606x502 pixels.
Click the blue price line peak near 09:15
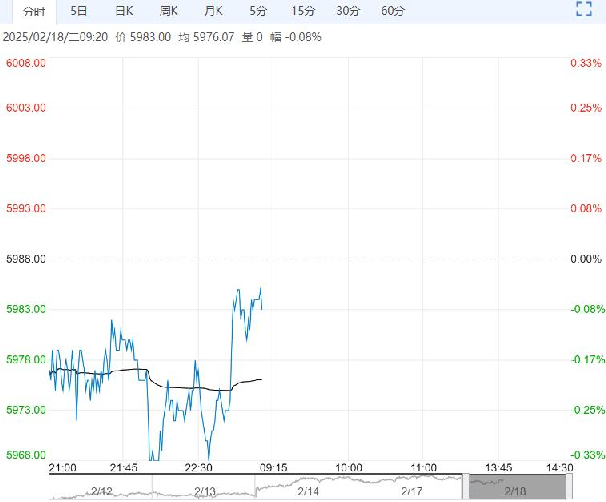[x=261, y=289]
